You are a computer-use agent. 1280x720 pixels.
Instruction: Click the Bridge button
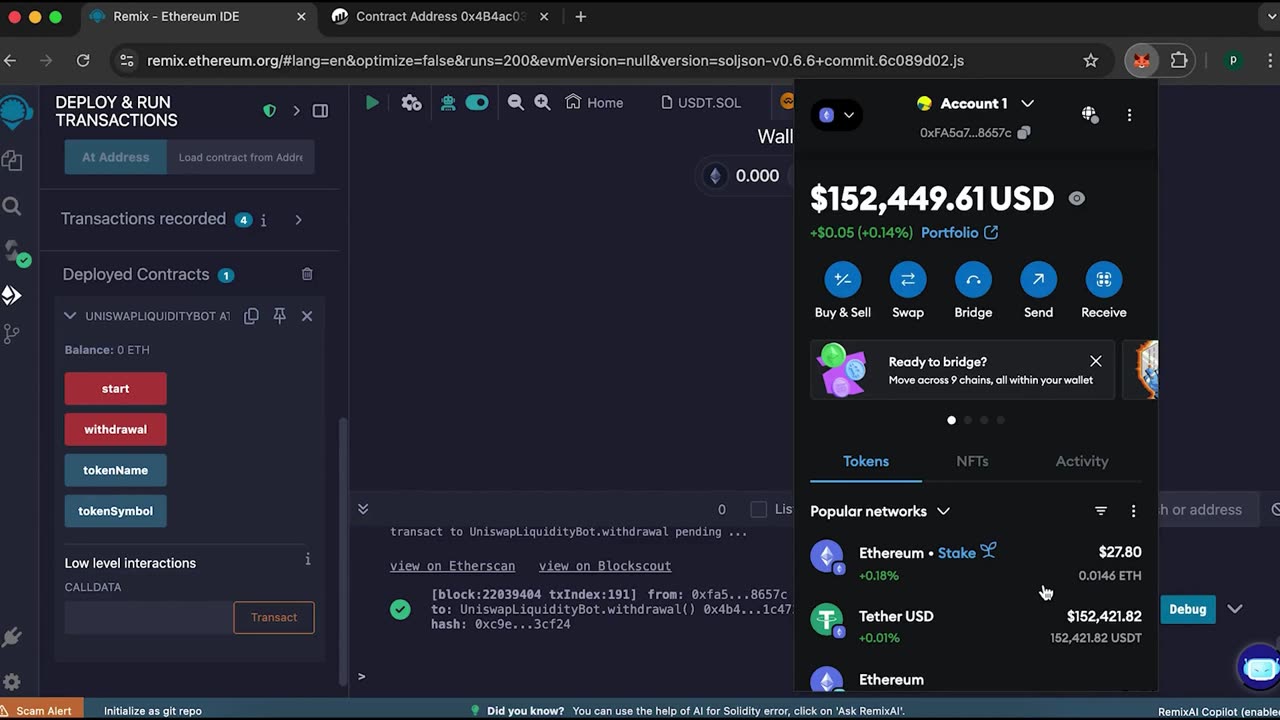click(973, 291)
